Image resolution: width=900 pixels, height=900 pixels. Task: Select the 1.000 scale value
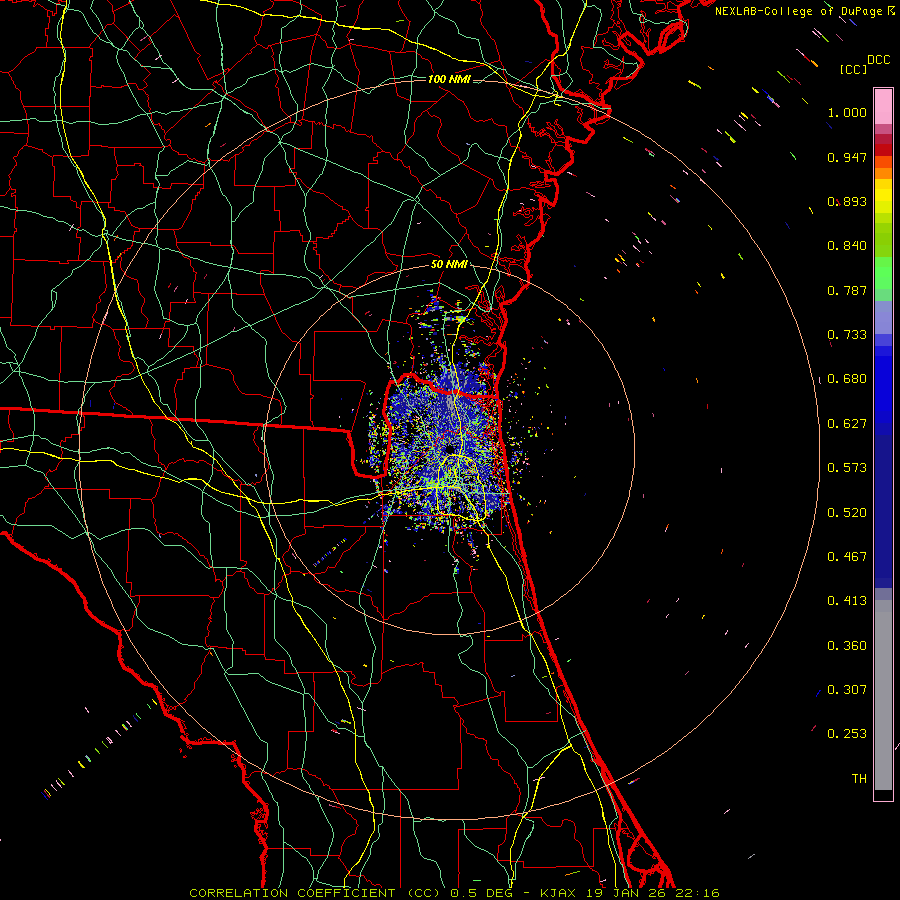[847, 112]
